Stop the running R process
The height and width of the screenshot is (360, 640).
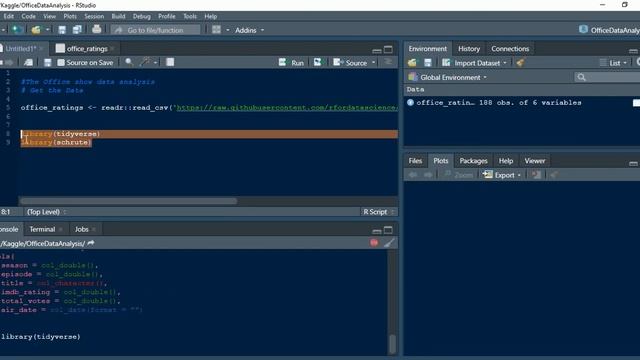coord(374,243)
